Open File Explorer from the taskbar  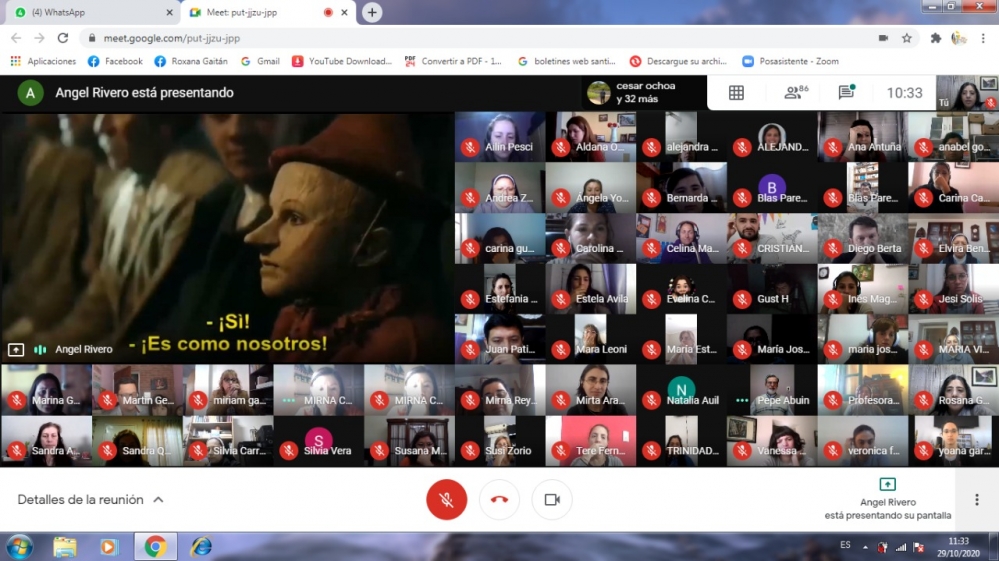64,547
